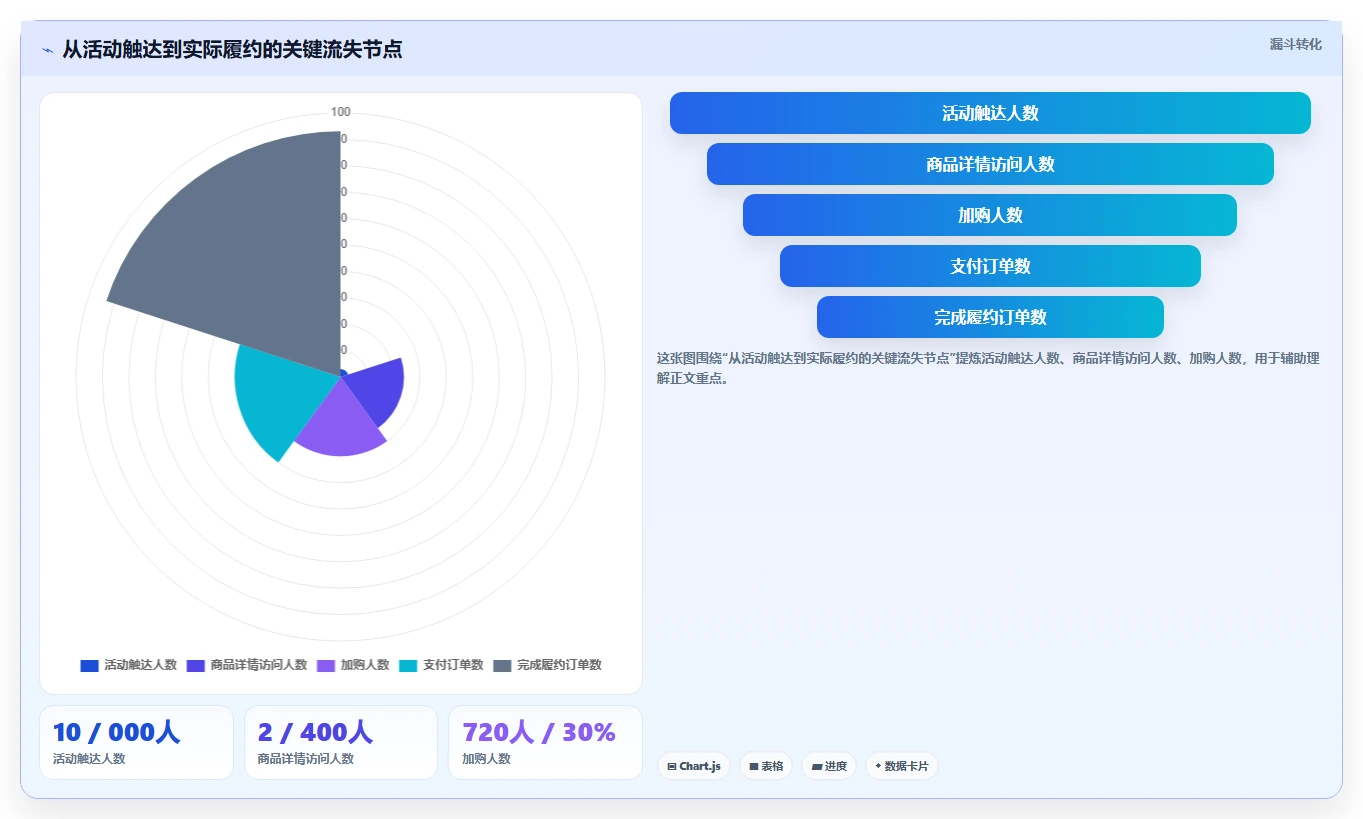Toggle 商品详情访问人数 legend swatch in chart
The height and width of the screenshot is (819, 1363).
[x=195, y=665]
